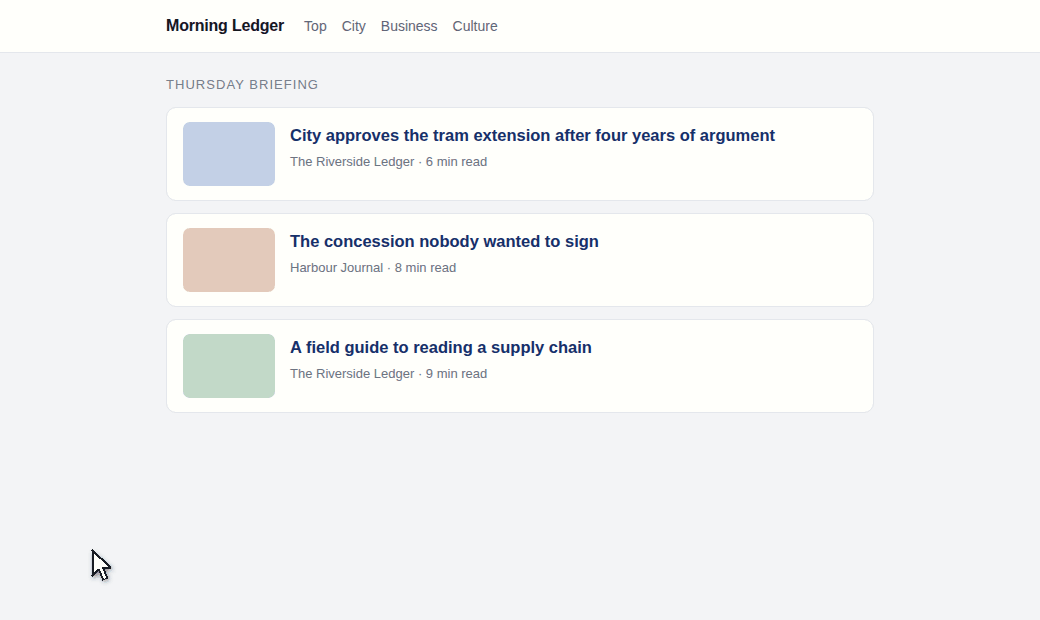Open the Culture section link

click(x=475, y=26)
